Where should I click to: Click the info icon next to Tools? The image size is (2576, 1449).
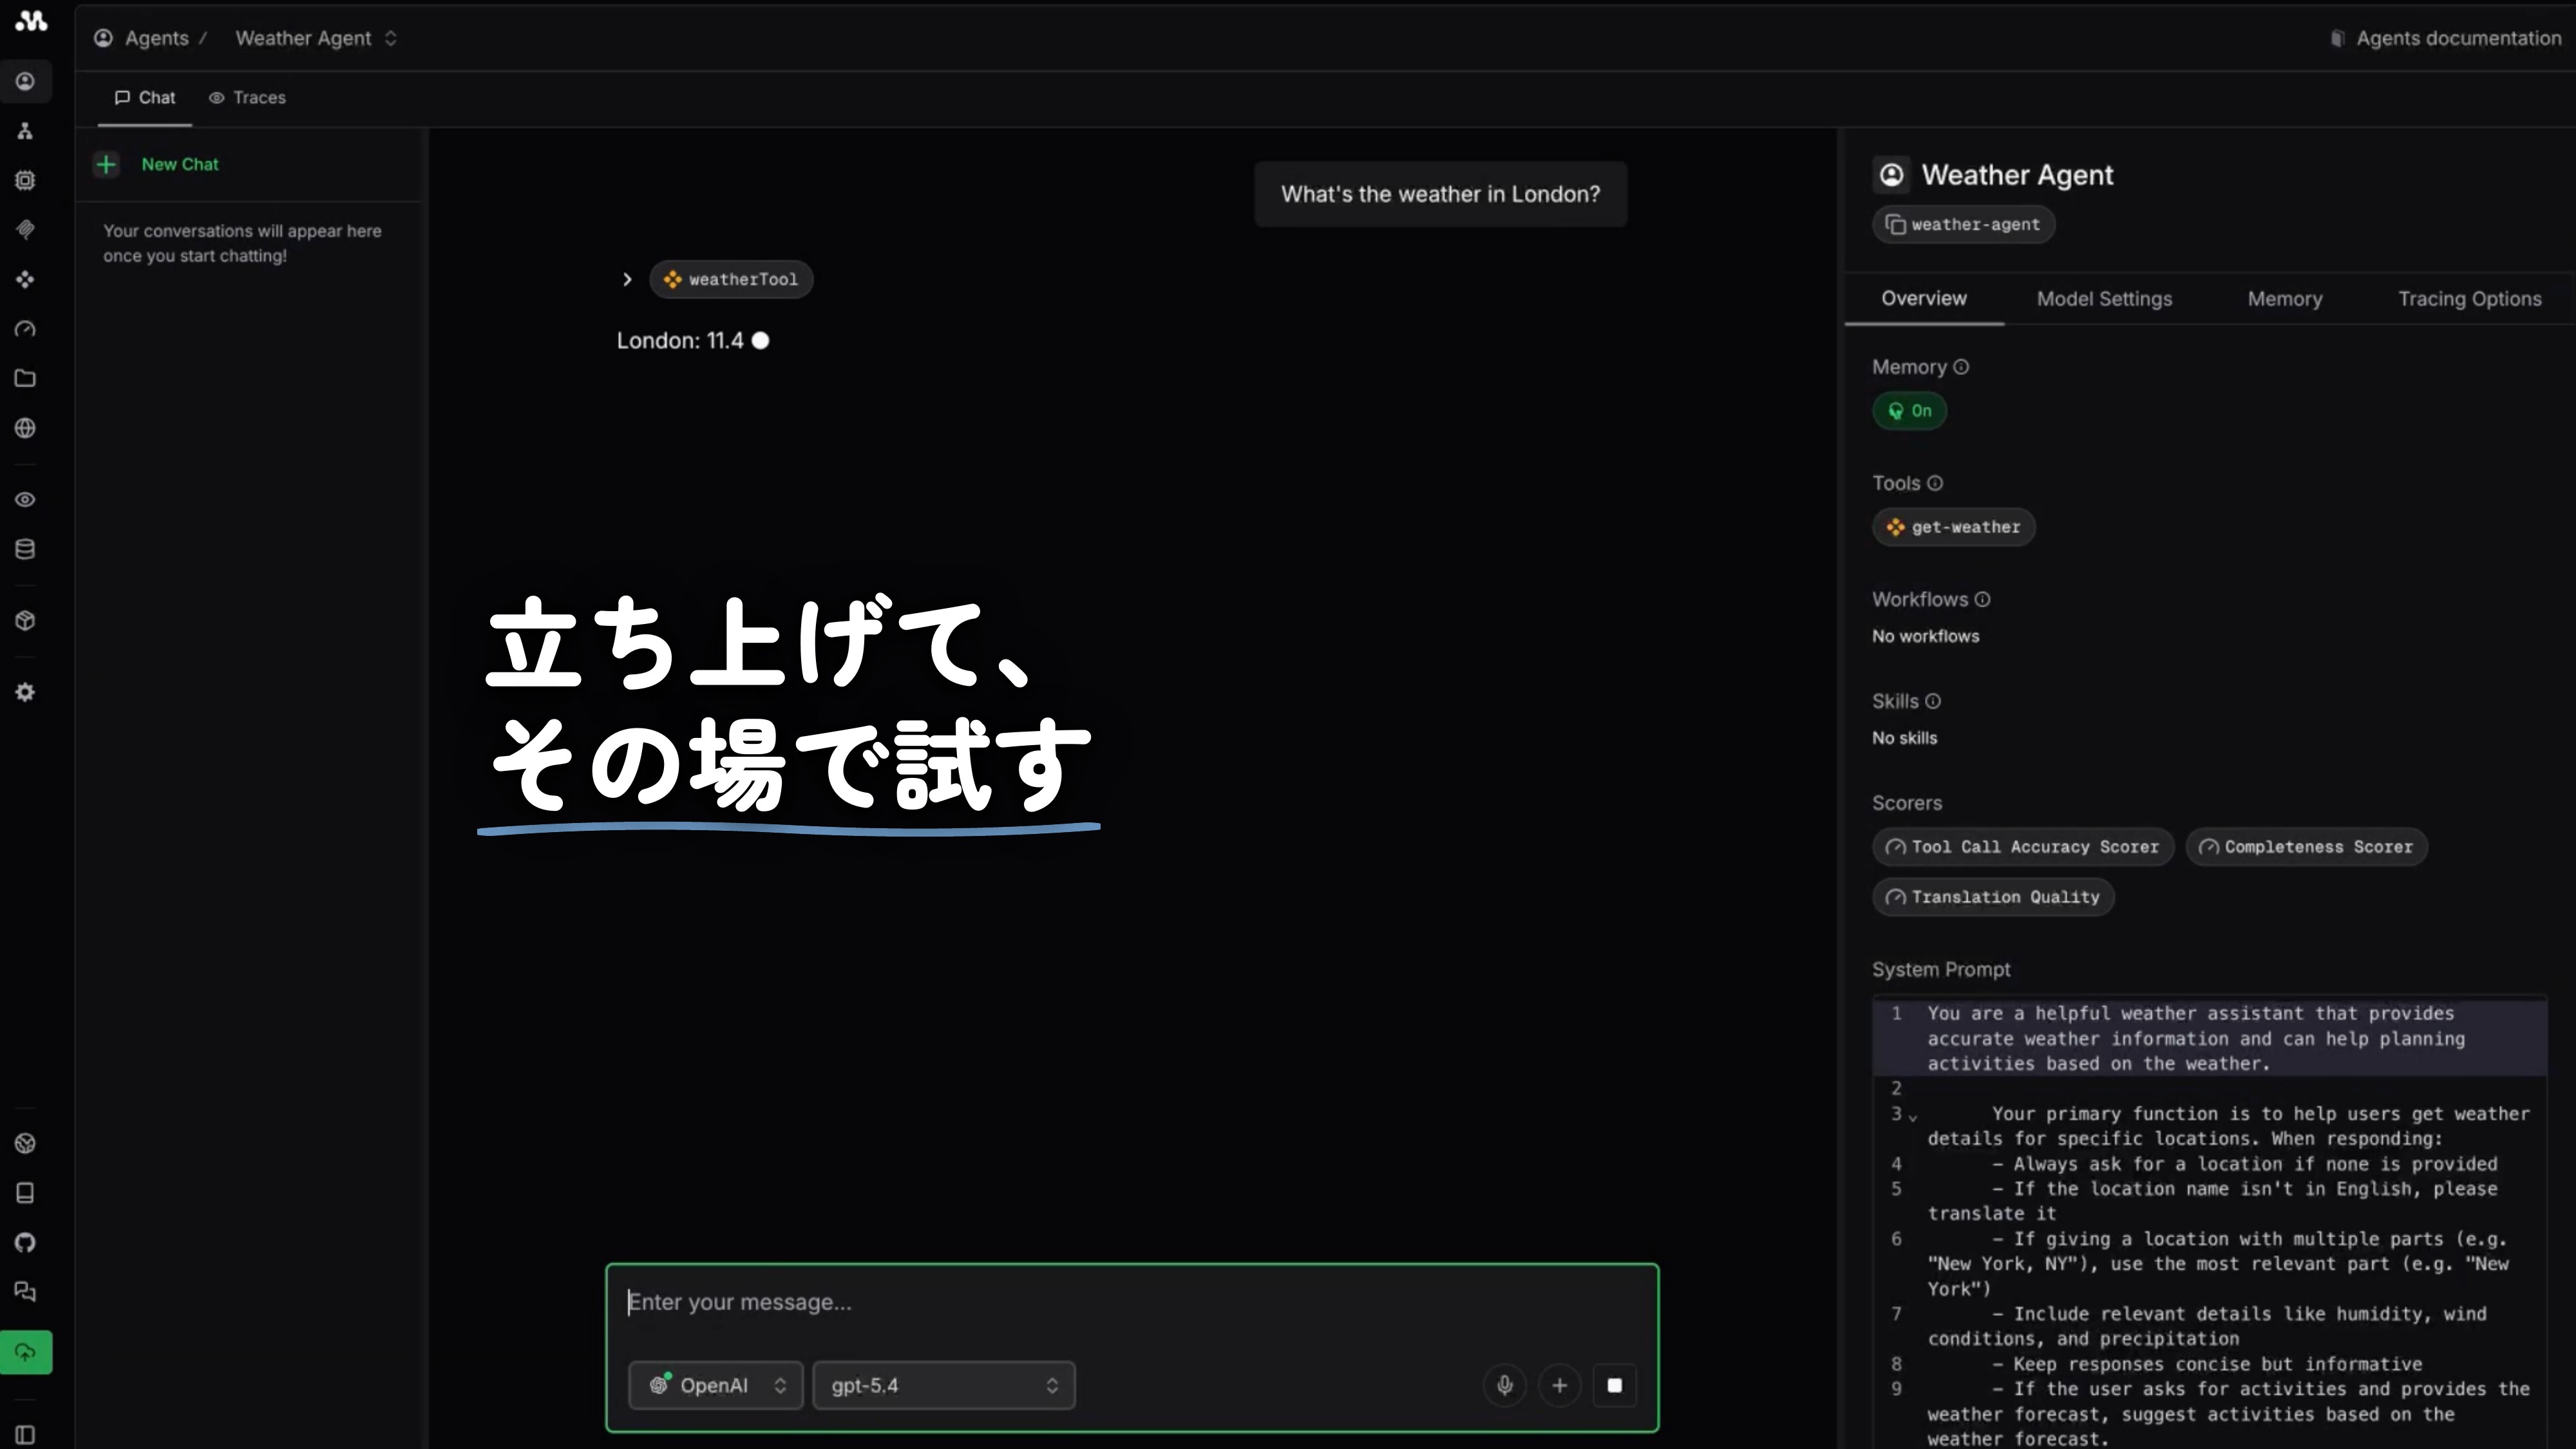click(x=1935, y=483)
